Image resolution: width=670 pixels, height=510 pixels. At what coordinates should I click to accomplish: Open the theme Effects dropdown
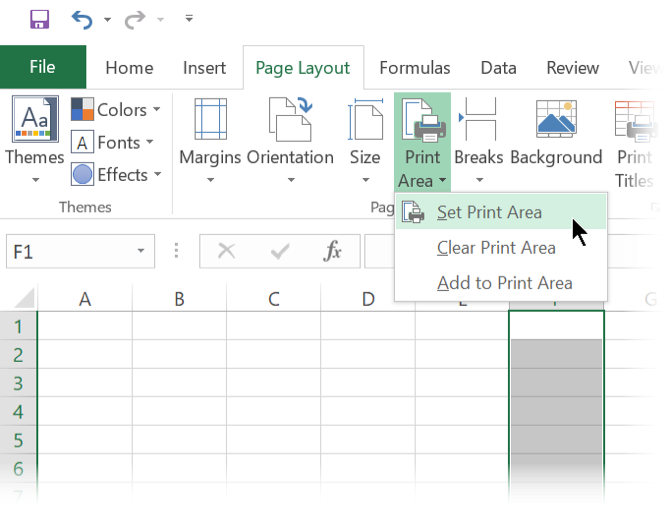[116, 174]
